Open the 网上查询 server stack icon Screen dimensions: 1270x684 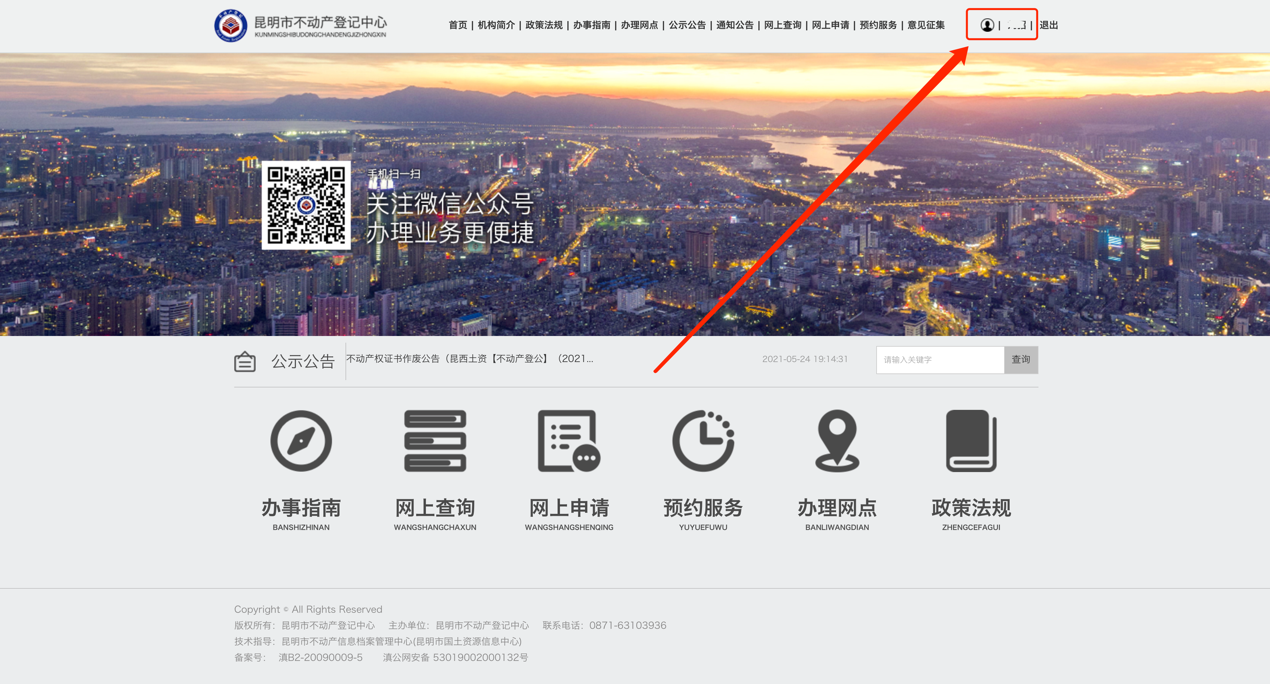pyautogui.click(x=435, y=441)
